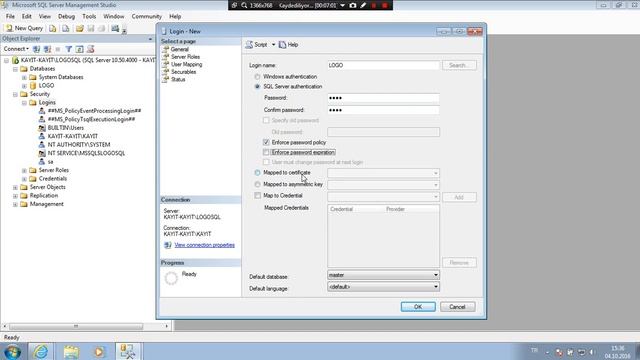Click the Filter funnel icon in Object Explorer

coord(69,49)
